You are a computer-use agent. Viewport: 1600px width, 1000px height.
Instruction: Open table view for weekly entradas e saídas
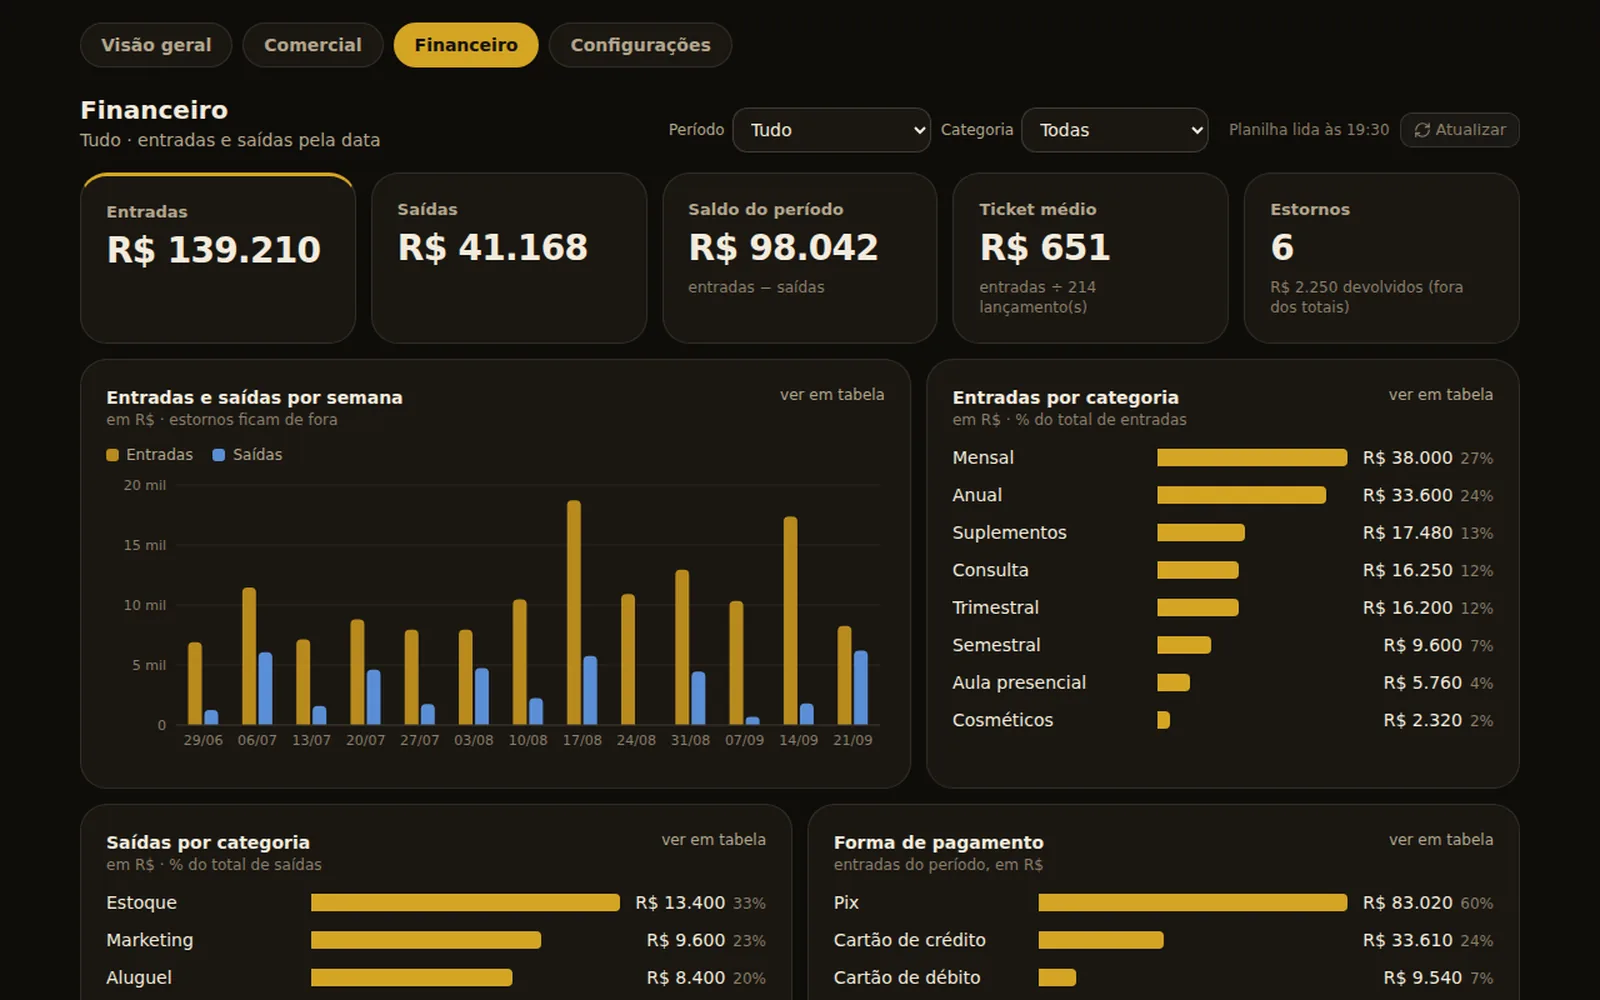832,395
